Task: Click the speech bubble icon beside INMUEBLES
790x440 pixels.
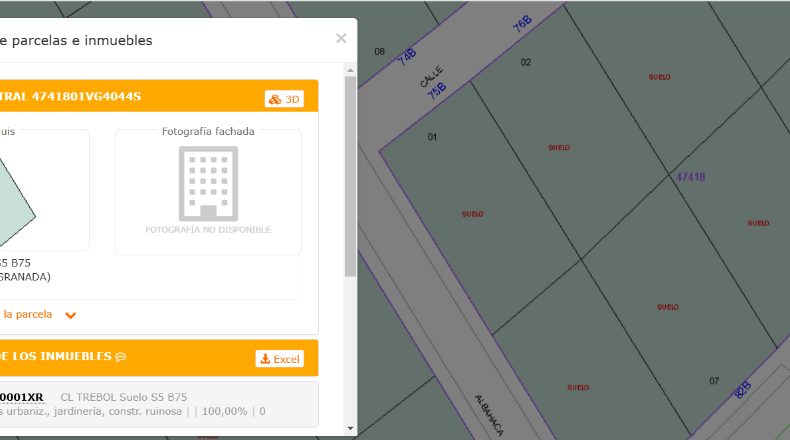Action: click(x=120, y=357)
